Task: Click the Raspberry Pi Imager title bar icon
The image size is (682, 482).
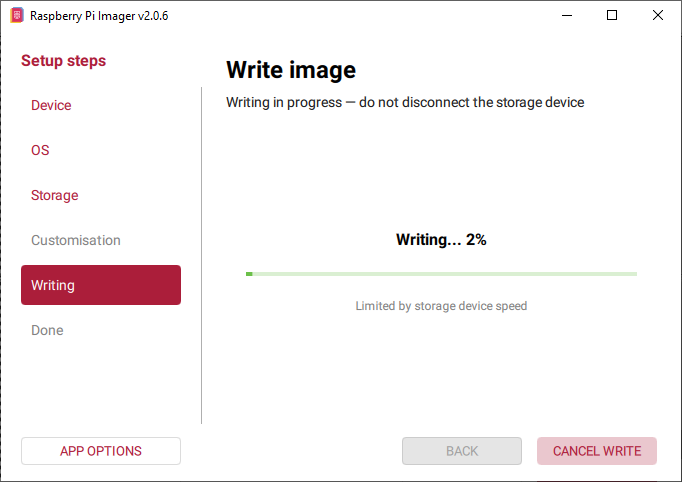Action: (16, 16)
